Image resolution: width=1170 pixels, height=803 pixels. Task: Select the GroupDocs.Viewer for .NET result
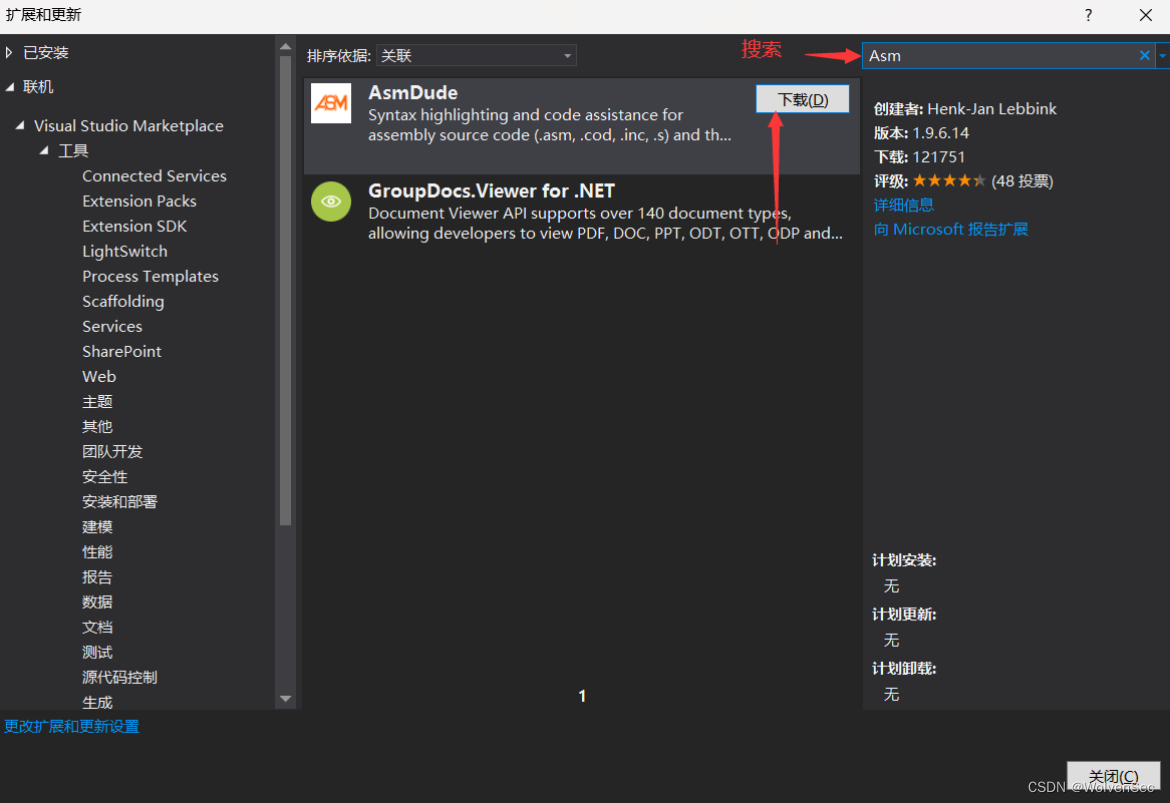581,212
